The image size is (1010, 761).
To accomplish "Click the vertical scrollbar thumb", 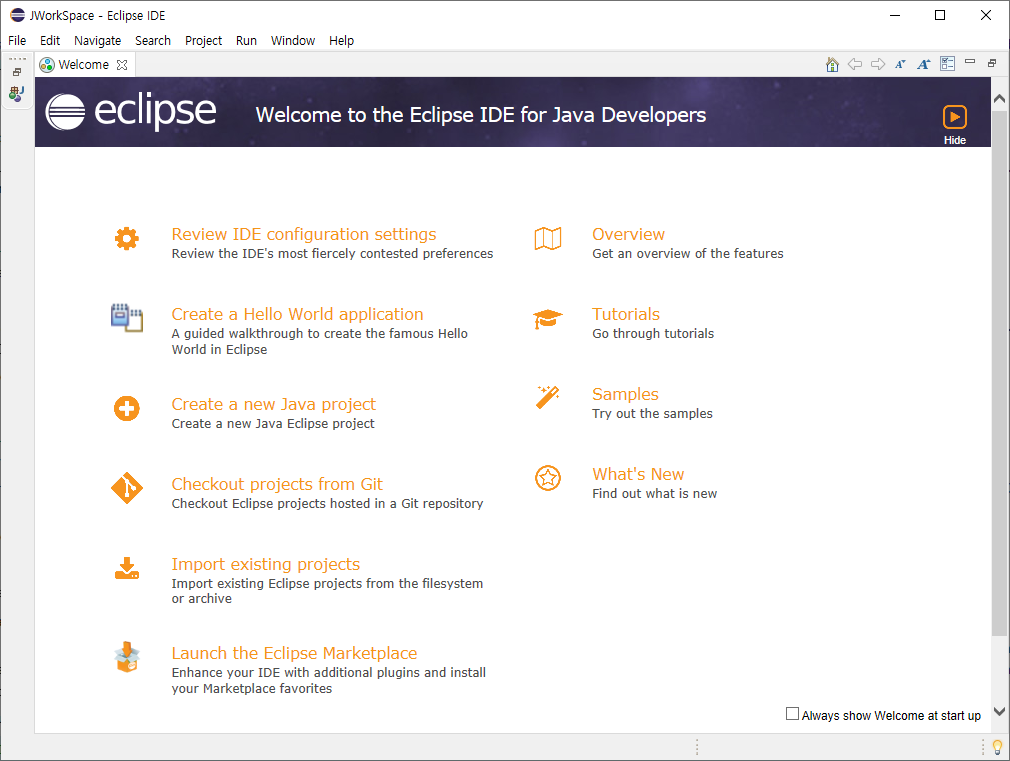I will (x=1000, y=374).
